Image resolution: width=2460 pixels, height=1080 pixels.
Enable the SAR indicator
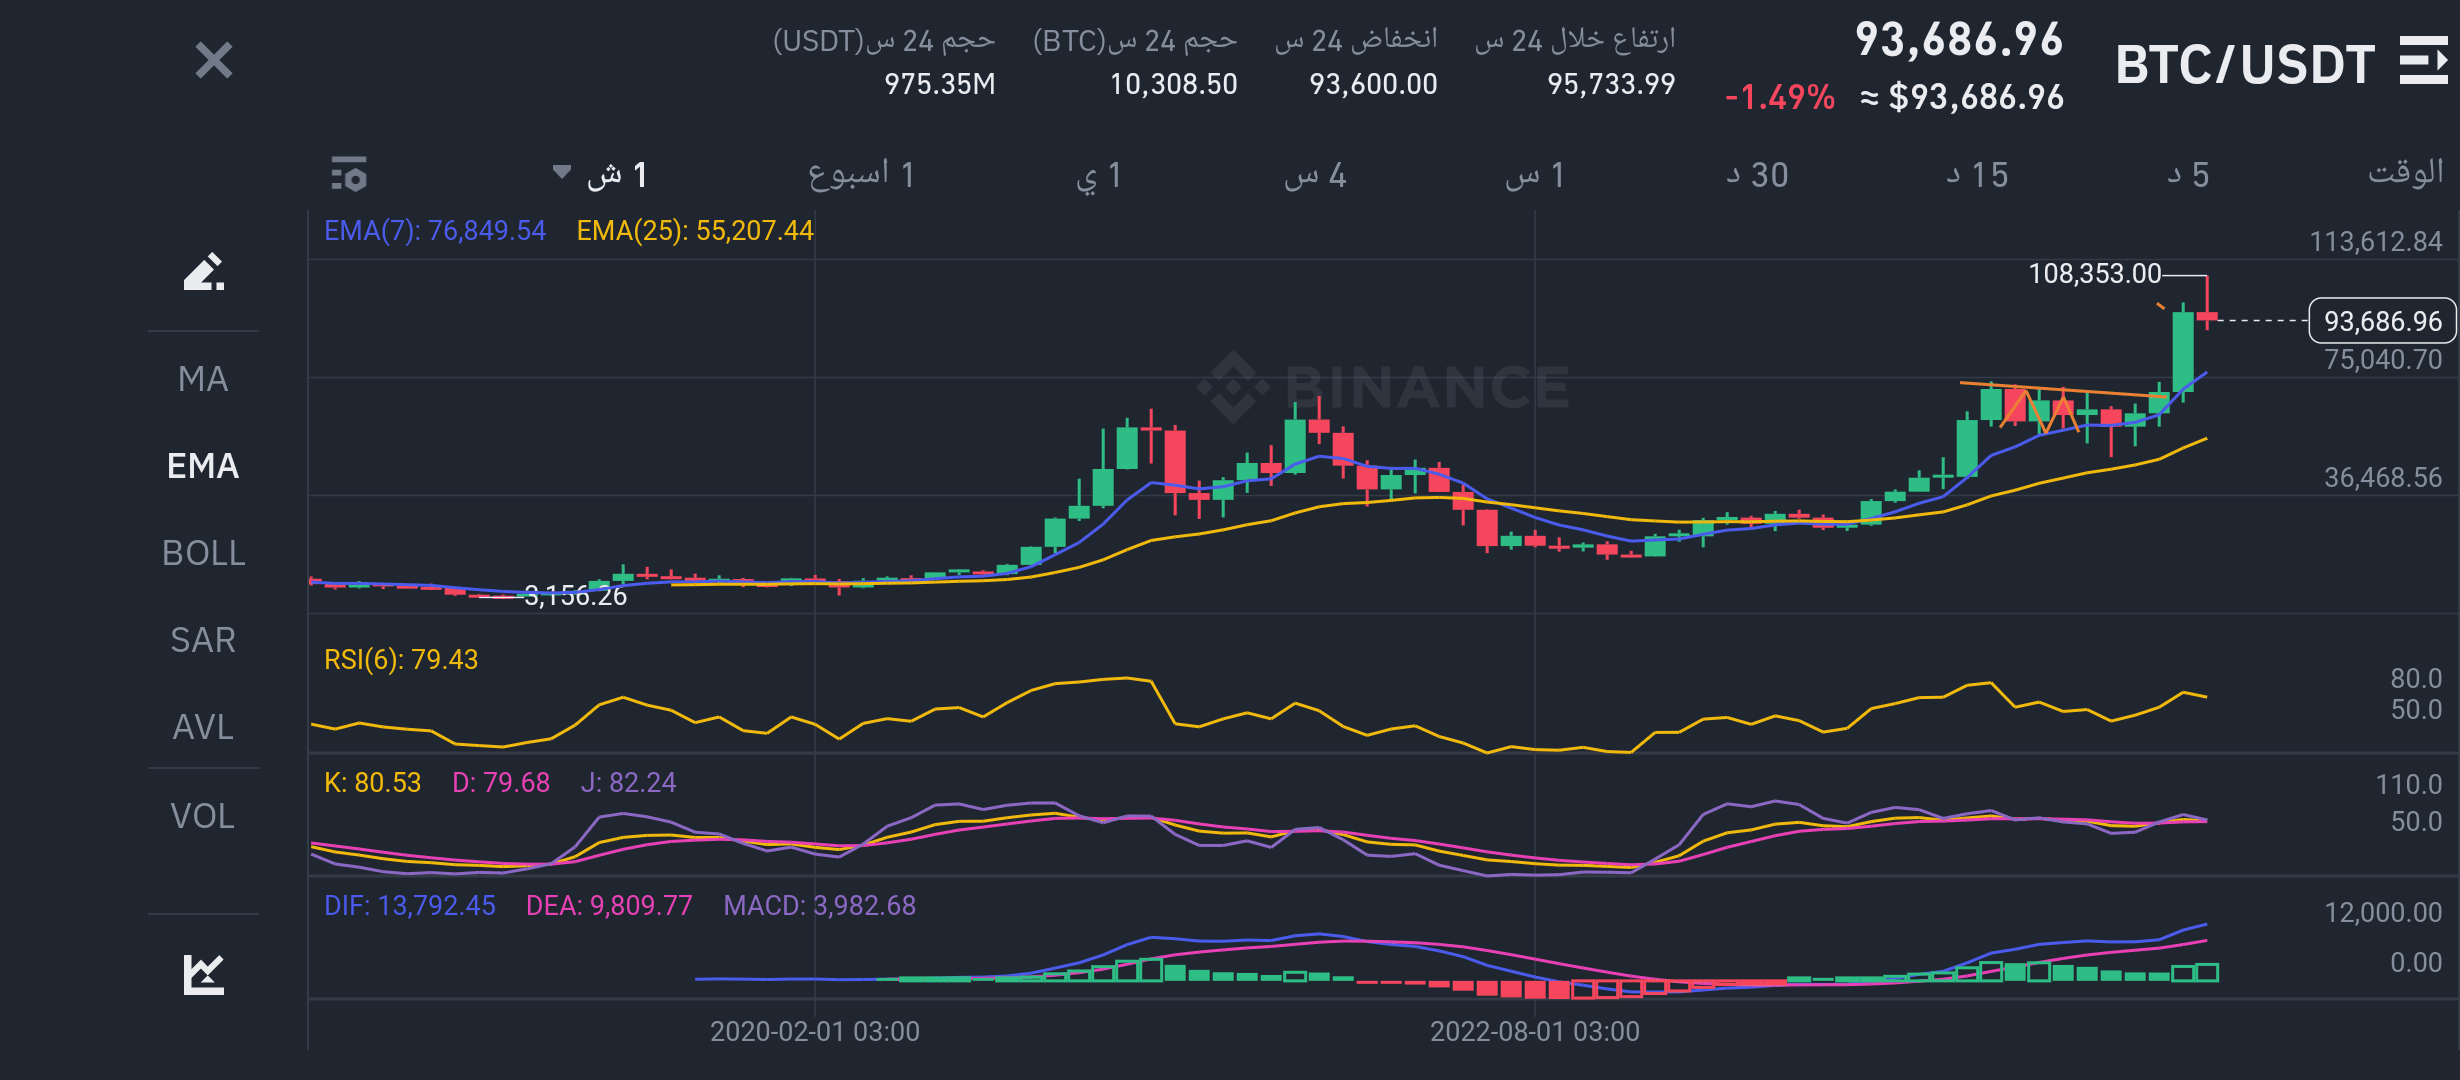(203, 640)
